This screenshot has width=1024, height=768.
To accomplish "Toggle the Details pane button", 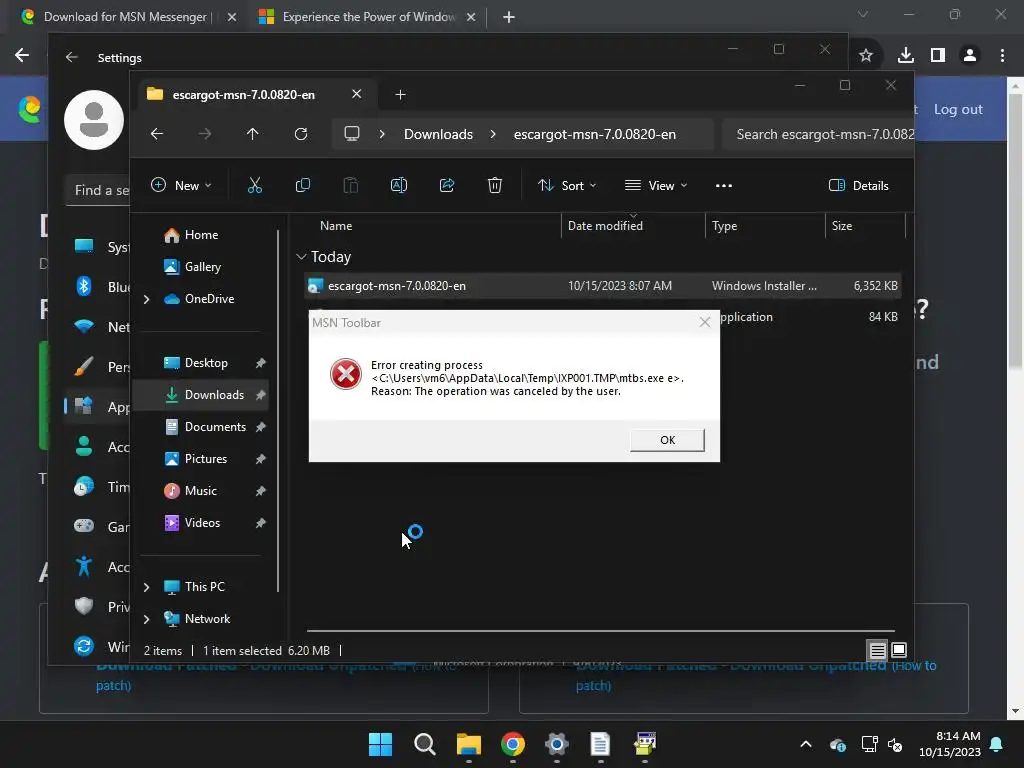I will [x=858, y=185].
